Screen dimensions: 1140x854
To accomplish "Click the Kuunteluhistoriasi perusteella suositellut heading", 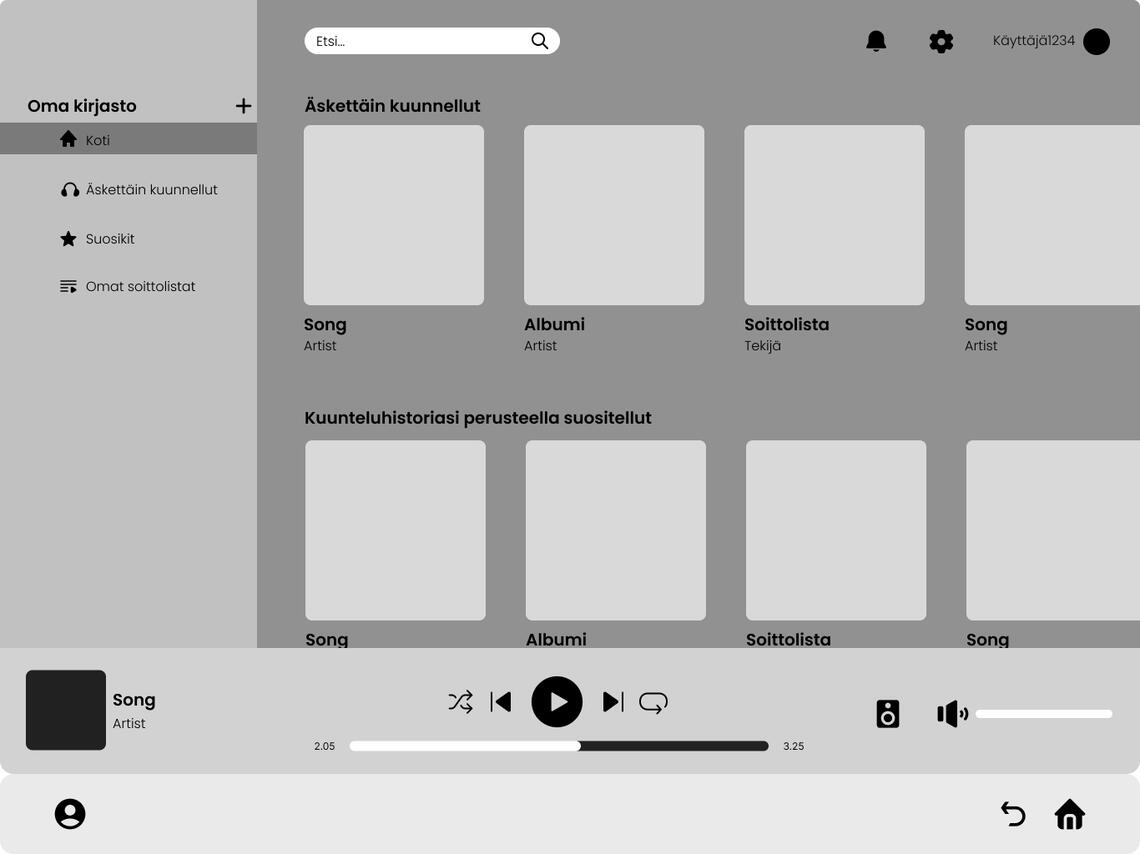I will [x=478, y=418].
